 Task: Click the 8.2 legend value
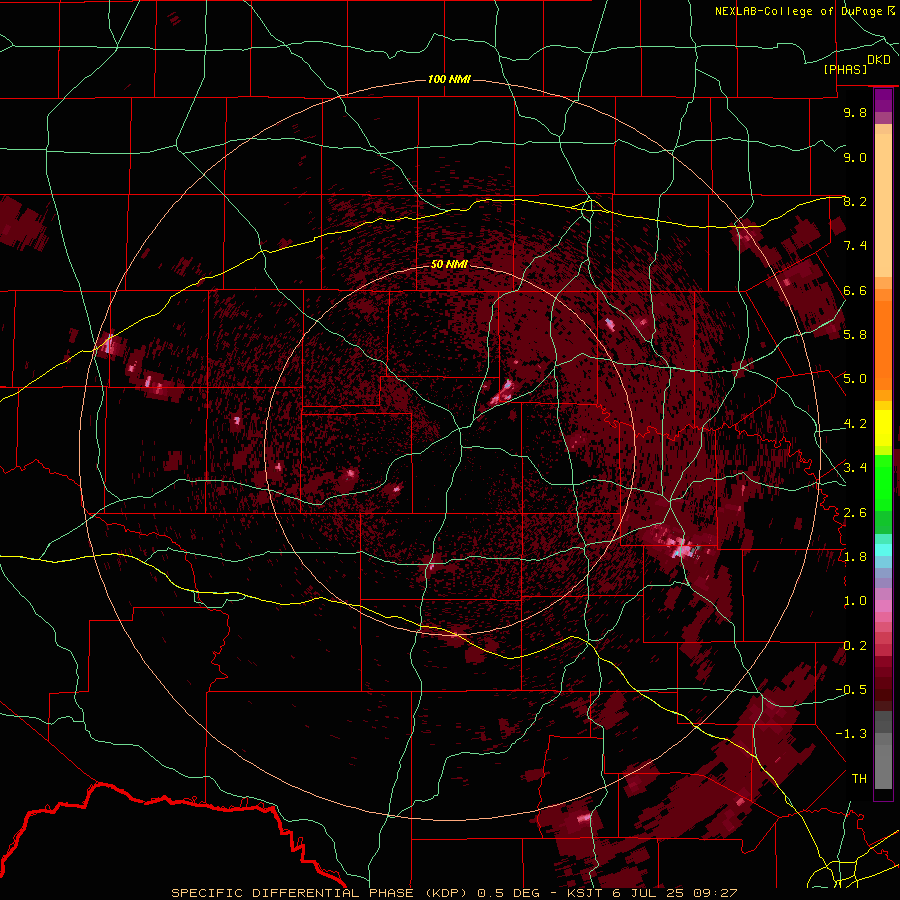click(855, 201)
